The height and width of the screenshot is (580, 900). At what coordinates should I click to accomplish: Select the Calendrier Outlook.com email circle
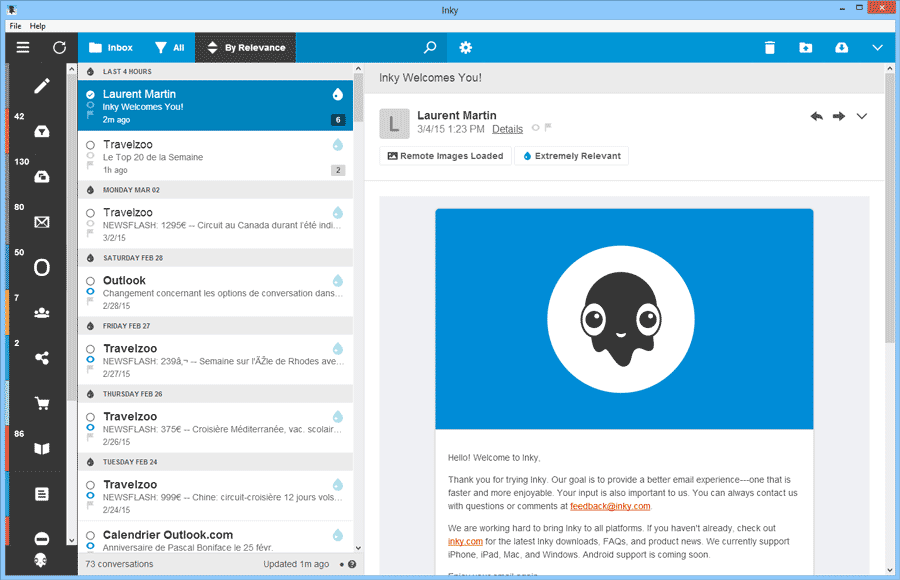click(90, 535)
